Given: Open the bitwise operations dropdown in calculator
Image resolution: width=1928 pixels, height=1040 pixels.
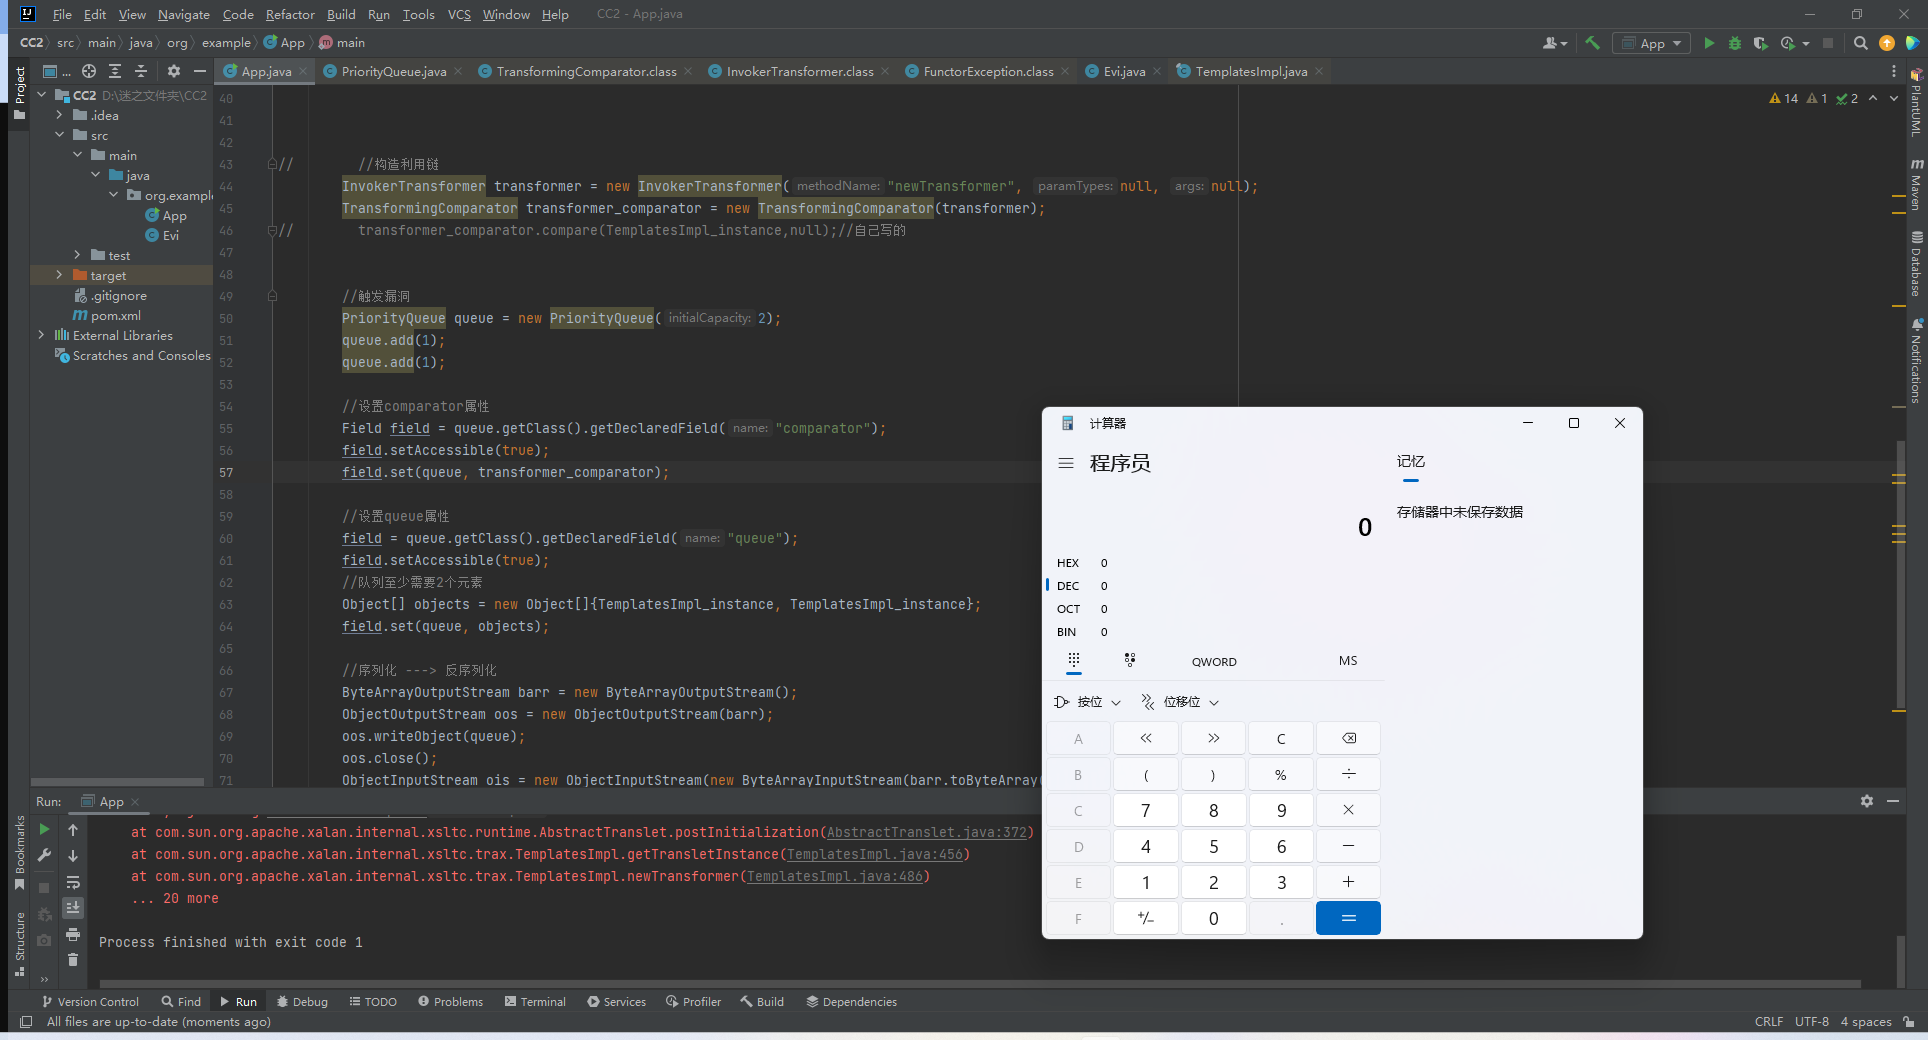Looking at the screenshot, I should (x=1088, y=702).
